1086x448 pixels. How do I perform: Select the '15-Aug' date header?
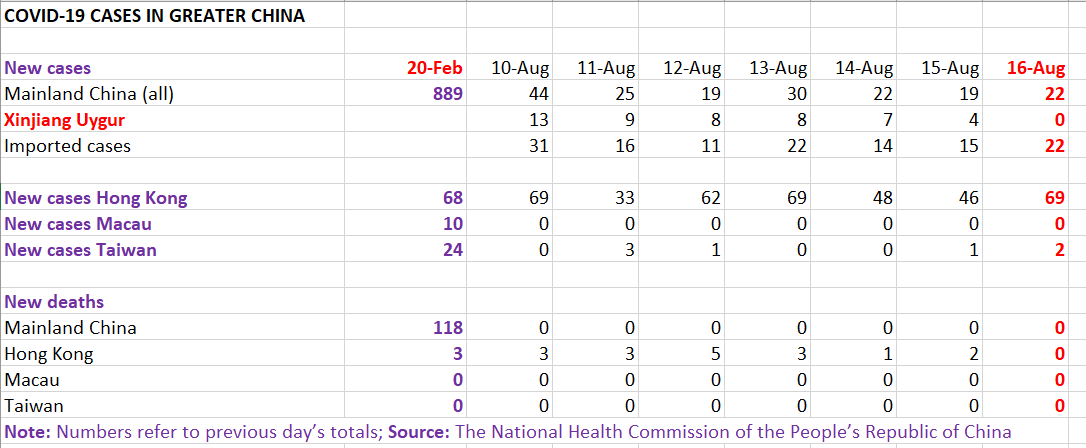click(x=950, y=68)
